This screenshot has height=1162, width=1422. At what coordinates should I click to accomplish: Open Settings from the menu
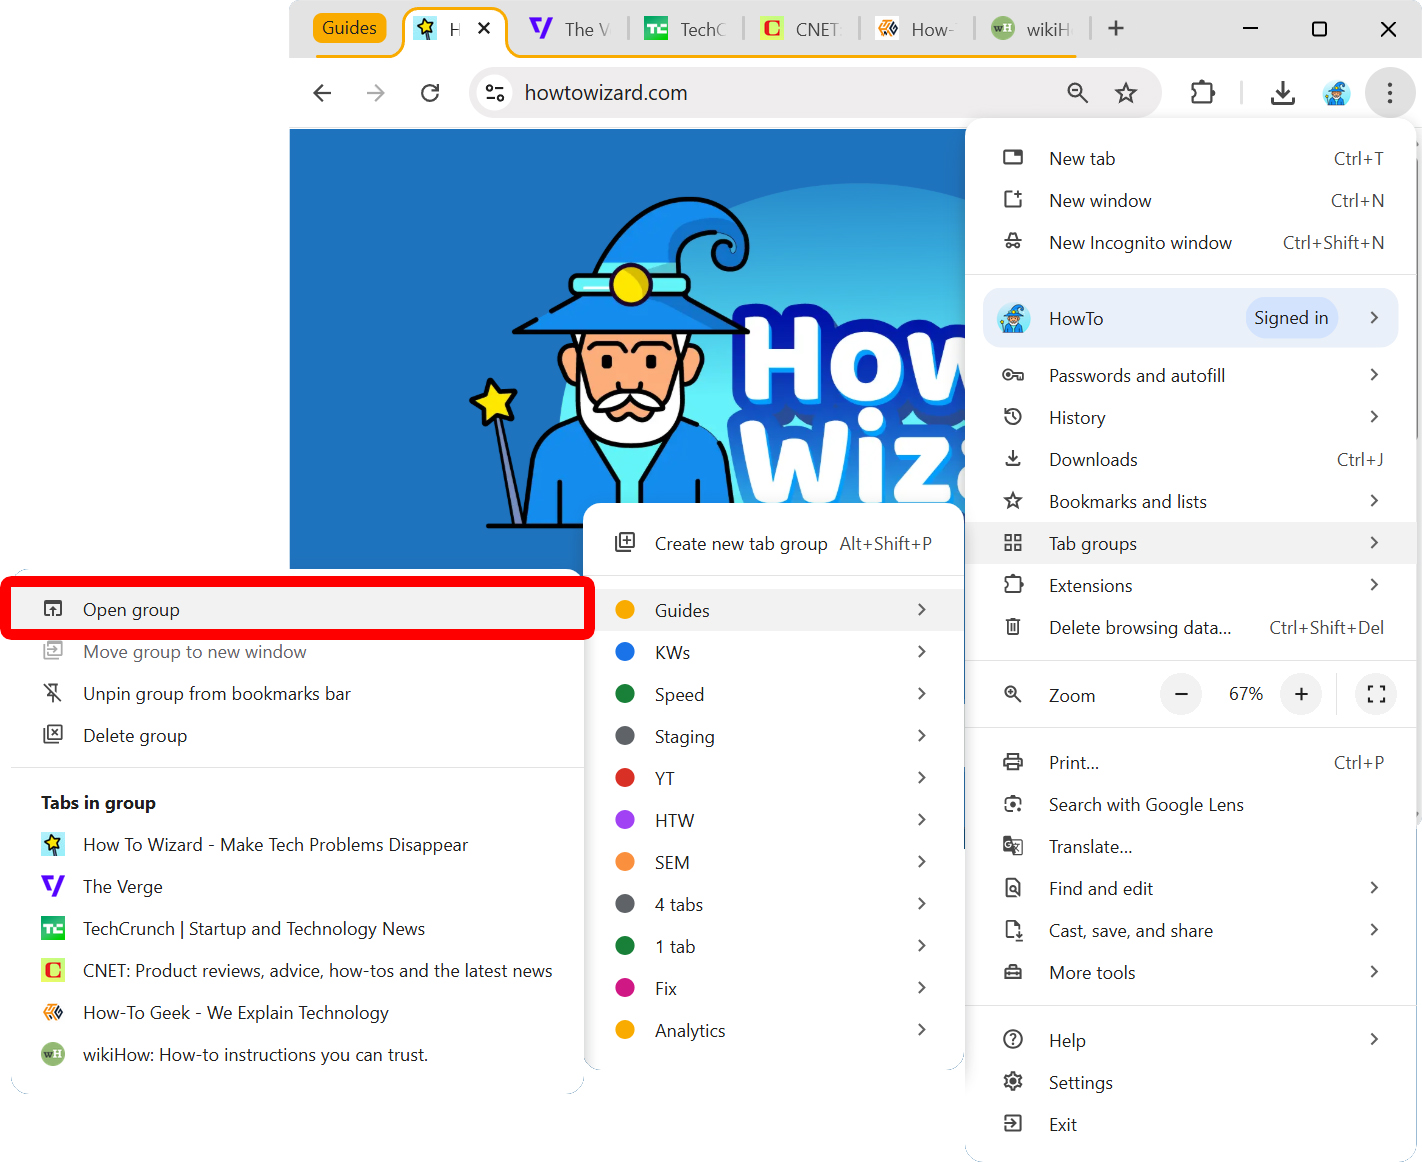coord(1080,1082)
